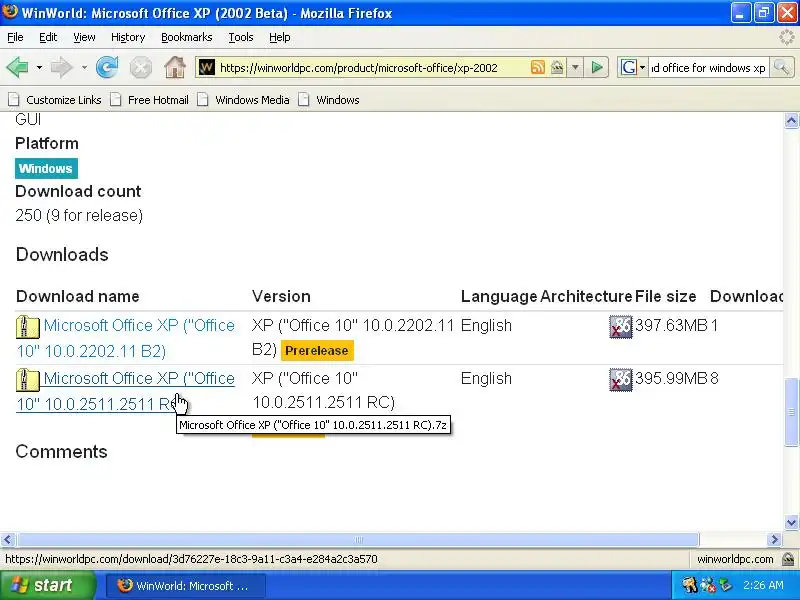The image size is (800, 600).
Task: Click the grayed Stop loading icon
Action: (140, 67)
